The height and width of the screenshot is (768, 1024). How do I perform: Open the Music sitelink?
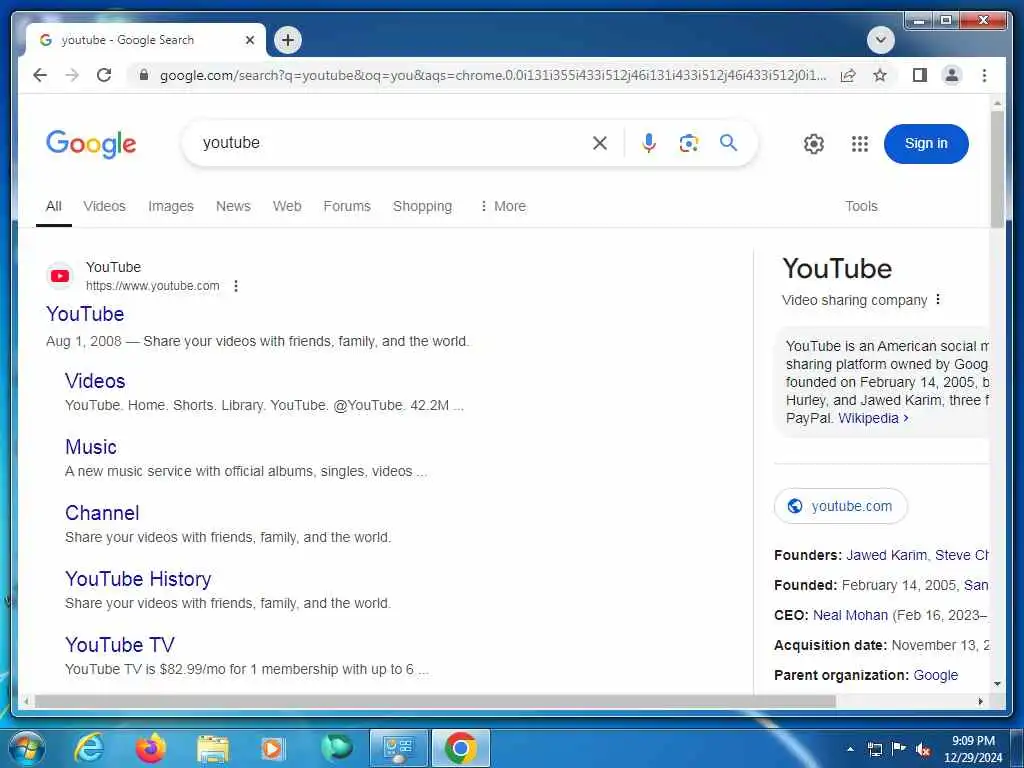click(x=91, y=447)
